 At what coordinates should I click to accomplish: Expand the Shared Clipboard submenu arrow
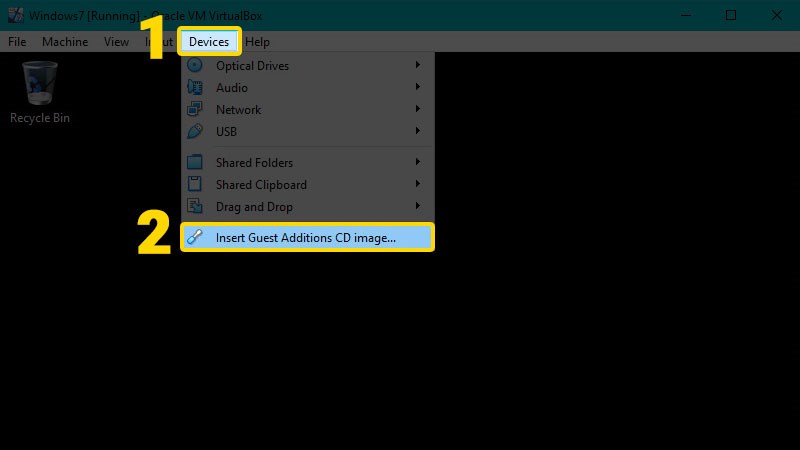[417, 184]
